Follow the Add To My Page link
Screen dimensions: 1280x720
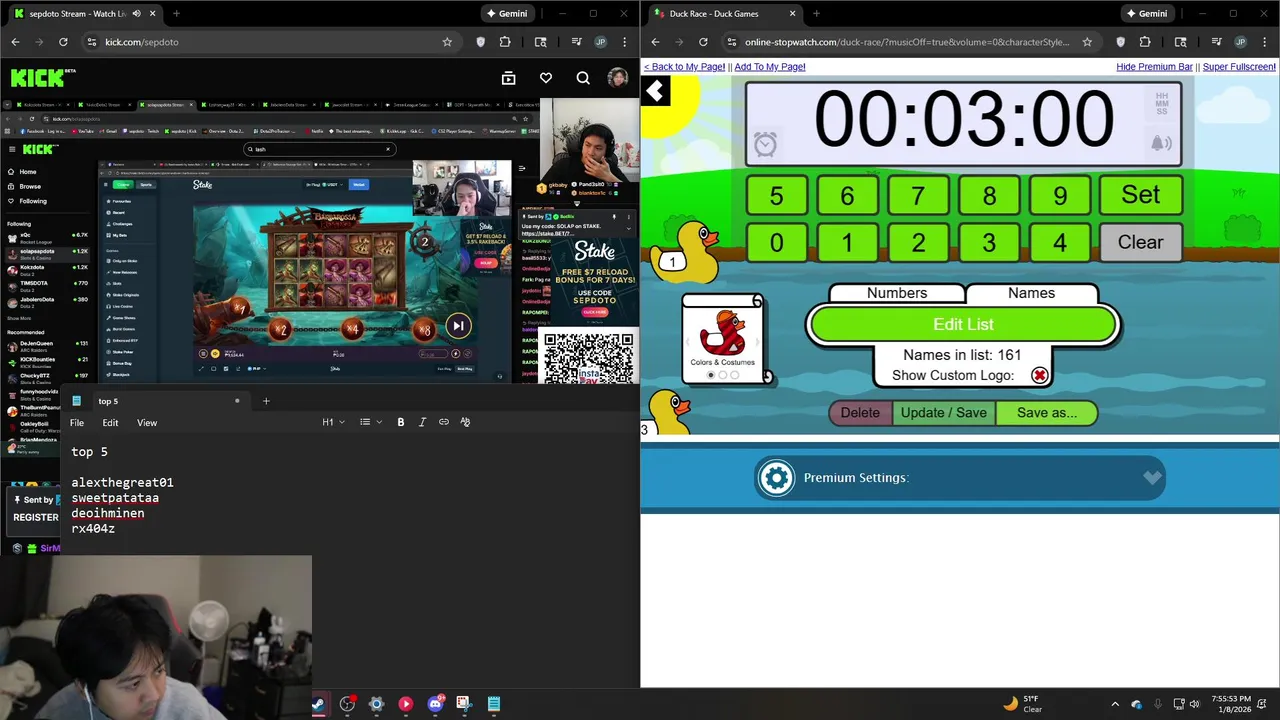click(x=770, y=67)
